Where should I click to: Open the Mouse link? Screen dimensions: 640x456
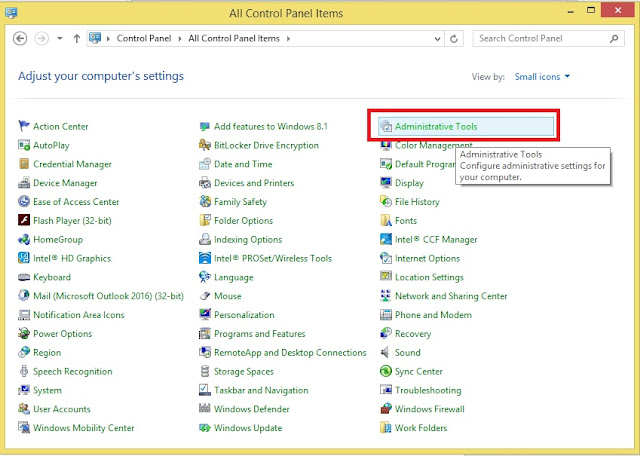[x=228, y=296]
